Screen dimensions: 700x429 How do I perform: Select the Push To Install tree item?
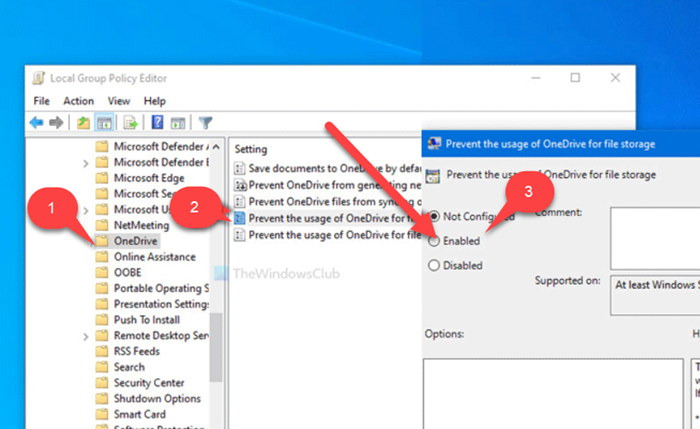pyautogui.click(x=147, y=320)
